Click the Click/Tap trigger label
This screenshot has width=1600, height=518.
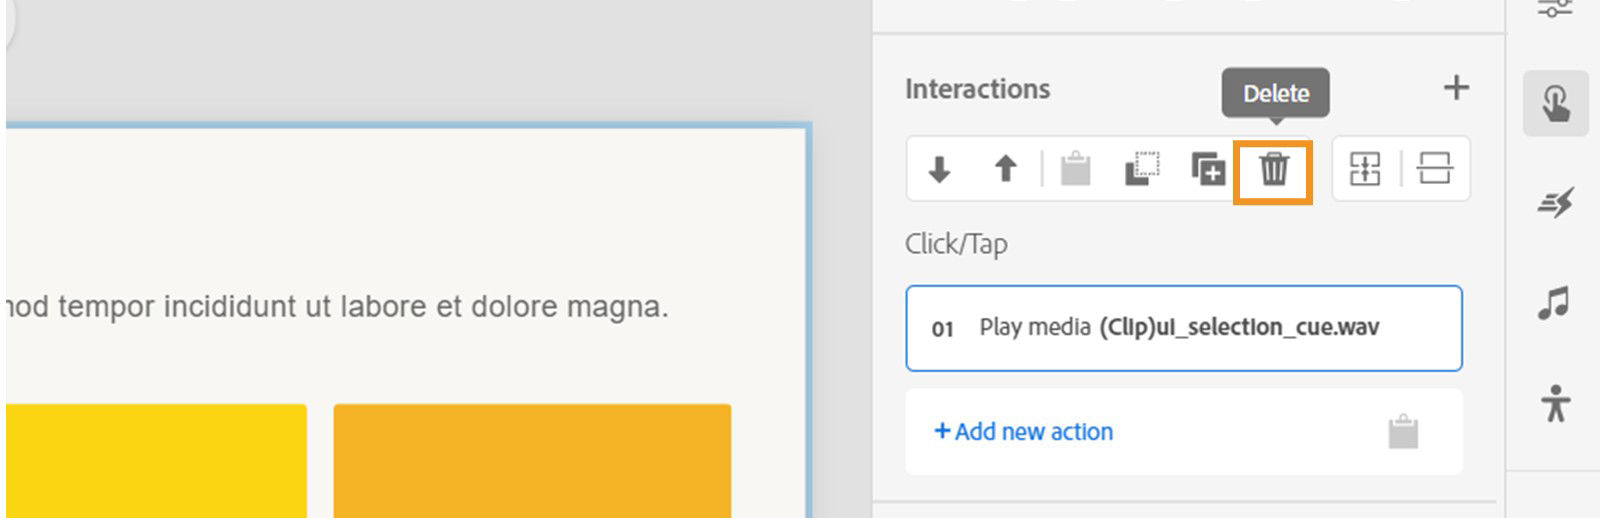click(x=956, y=244)
